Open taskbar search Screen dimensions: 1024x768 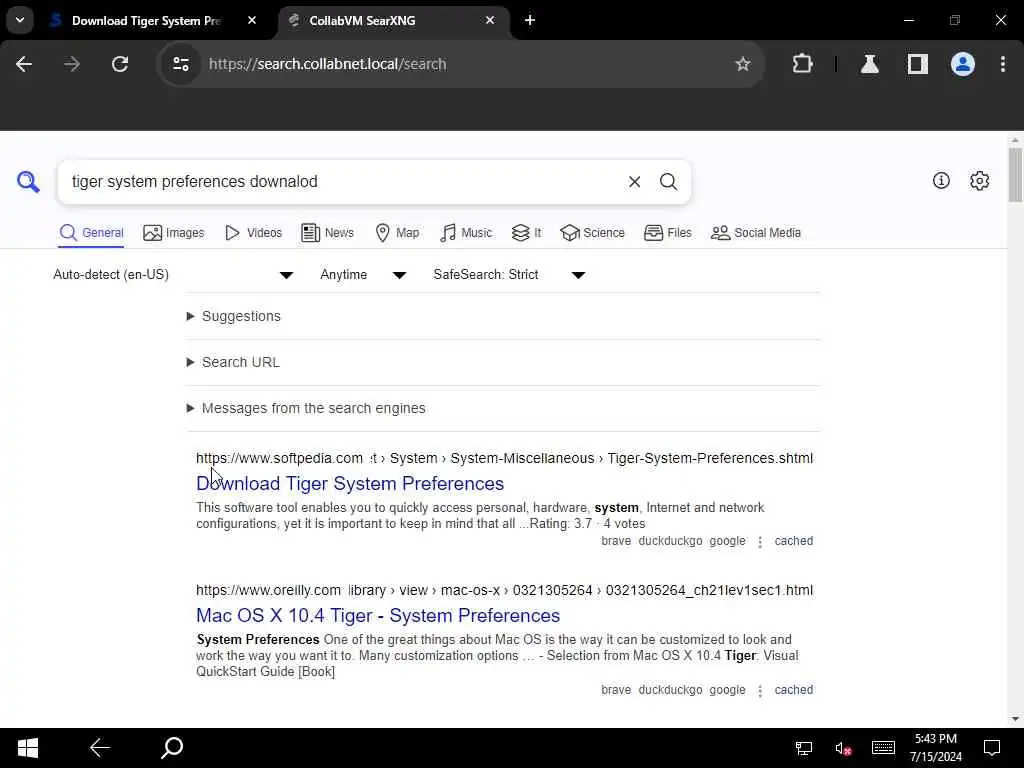(x=172, y=748)
